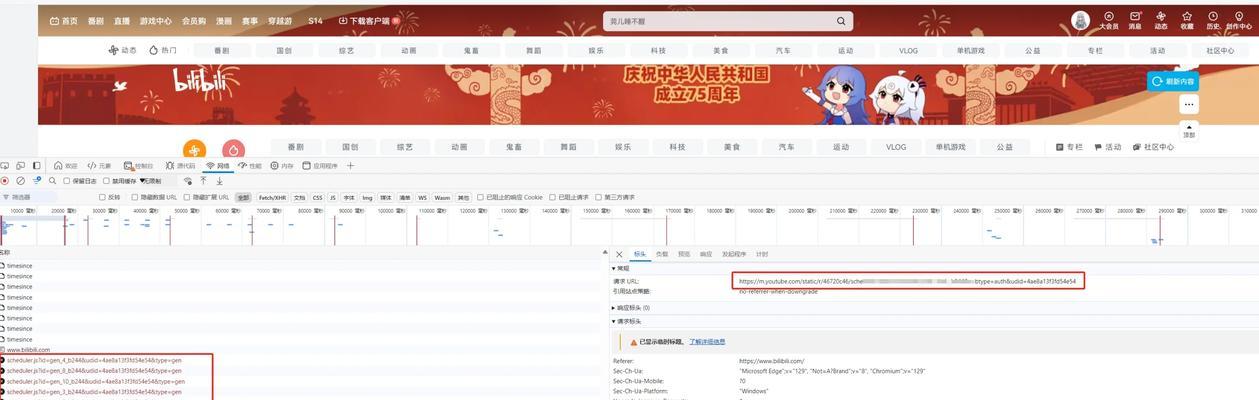This screenshot has width=1259, height=400.
Task: Click the red 热门 round icon
Action: click(x=234, y=150)
